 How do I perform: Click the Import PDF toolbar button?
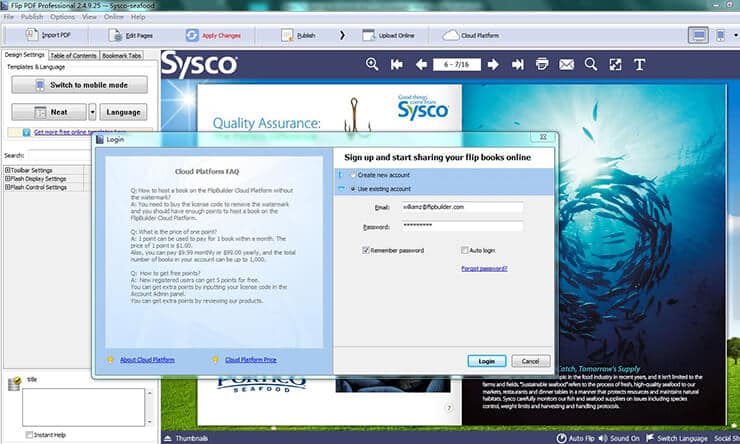pyautogui.click(x=48, y=35)
